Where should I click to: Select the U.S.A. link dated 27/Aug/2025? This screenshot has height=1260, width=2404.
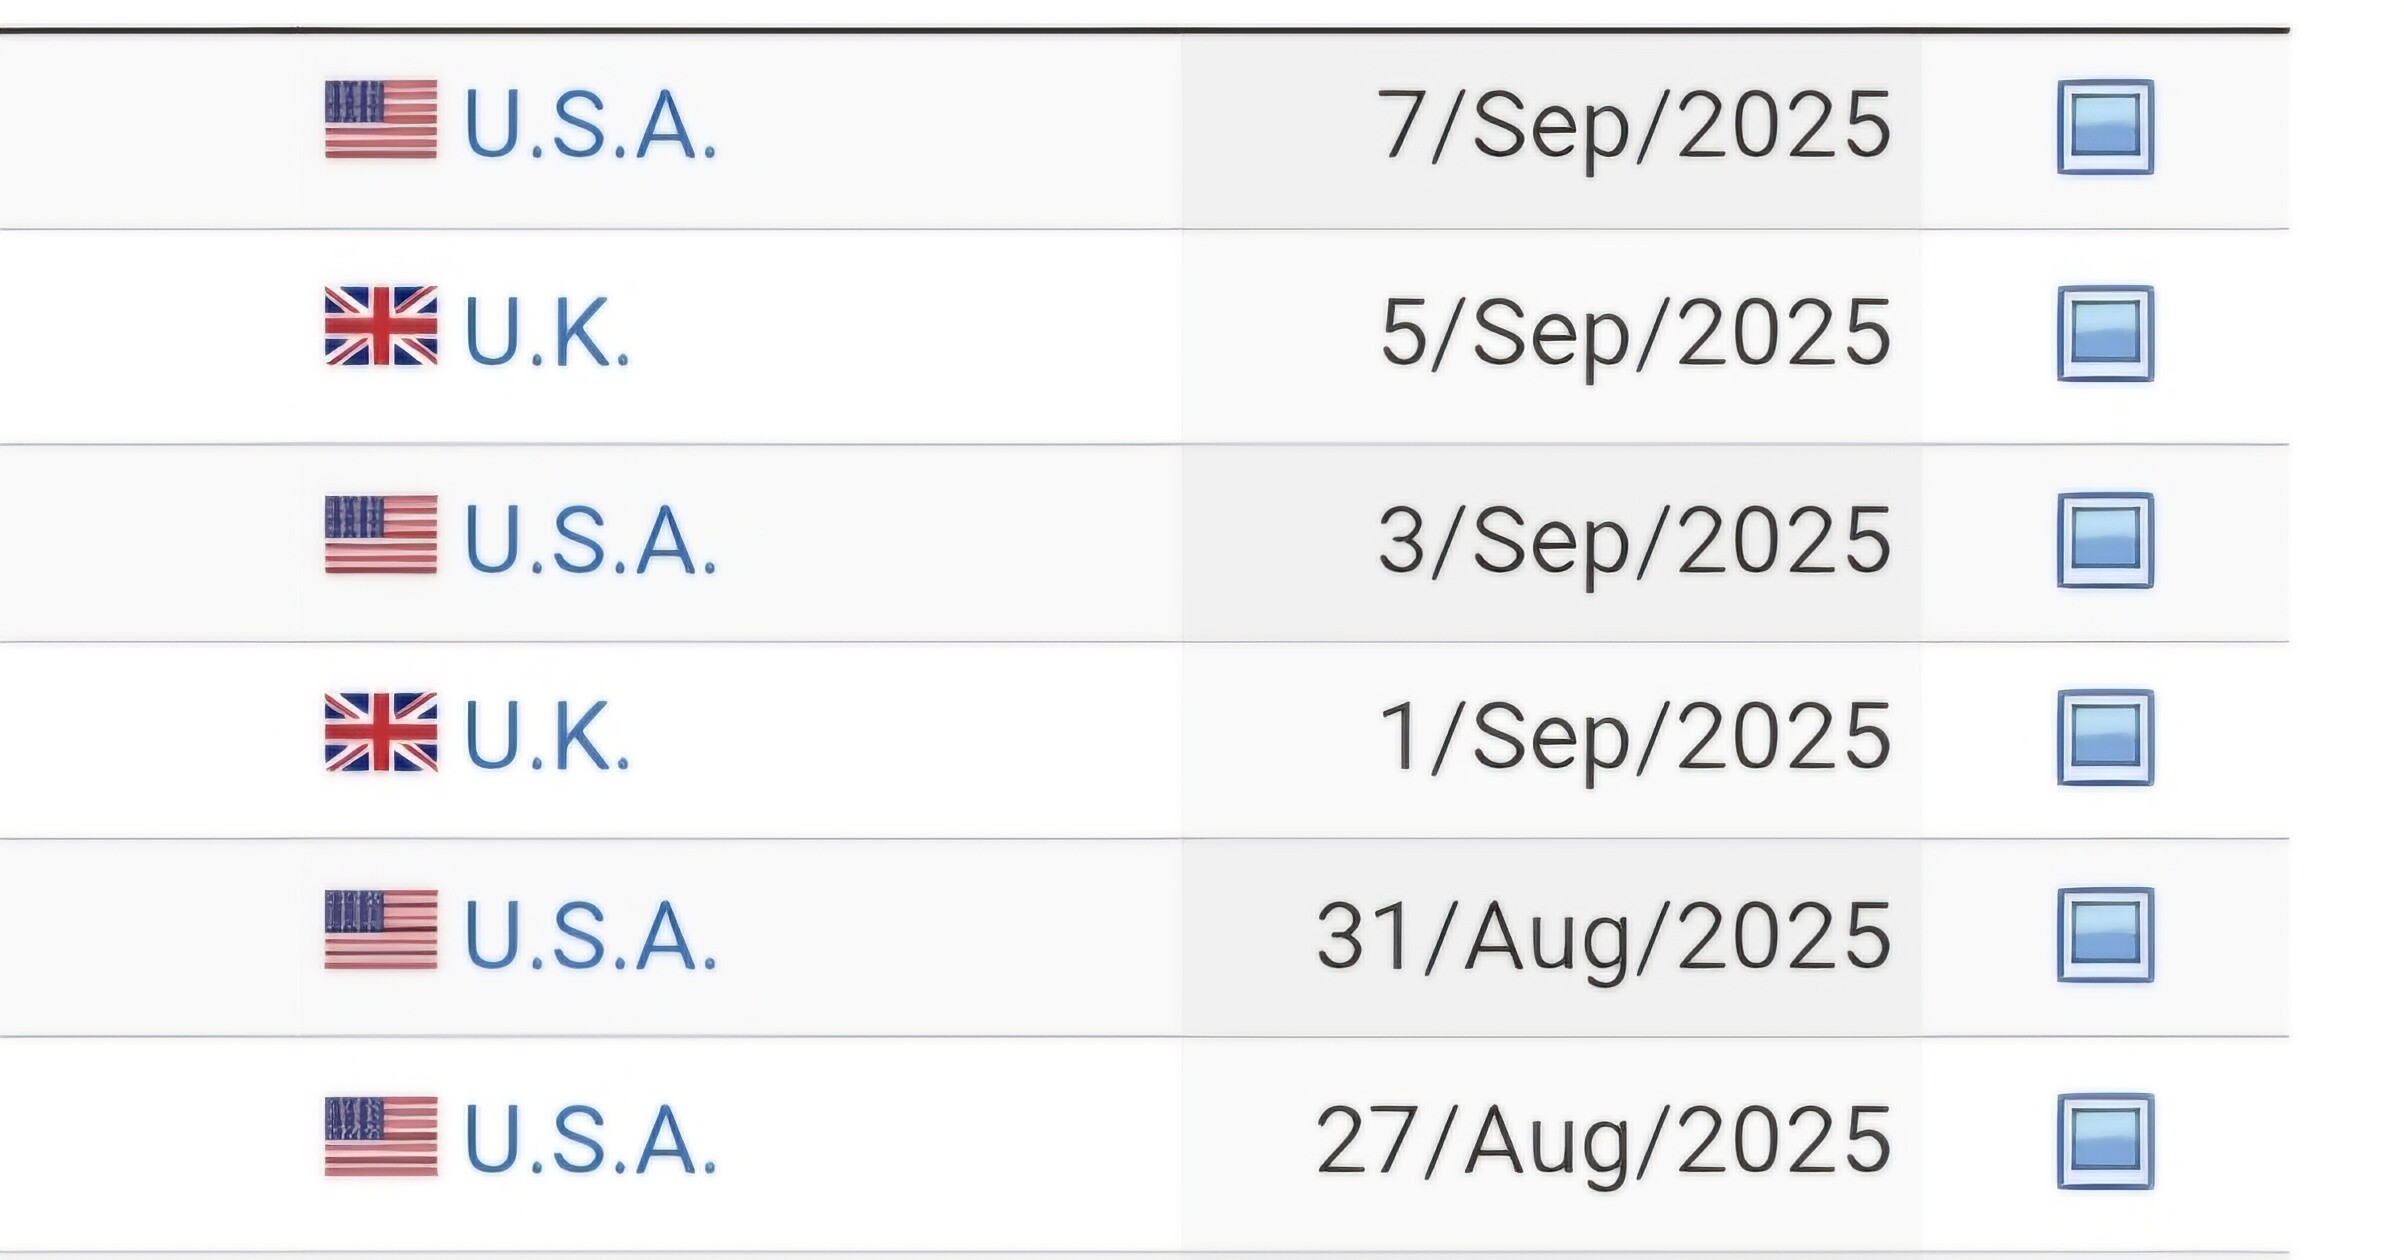[591, 1141]
